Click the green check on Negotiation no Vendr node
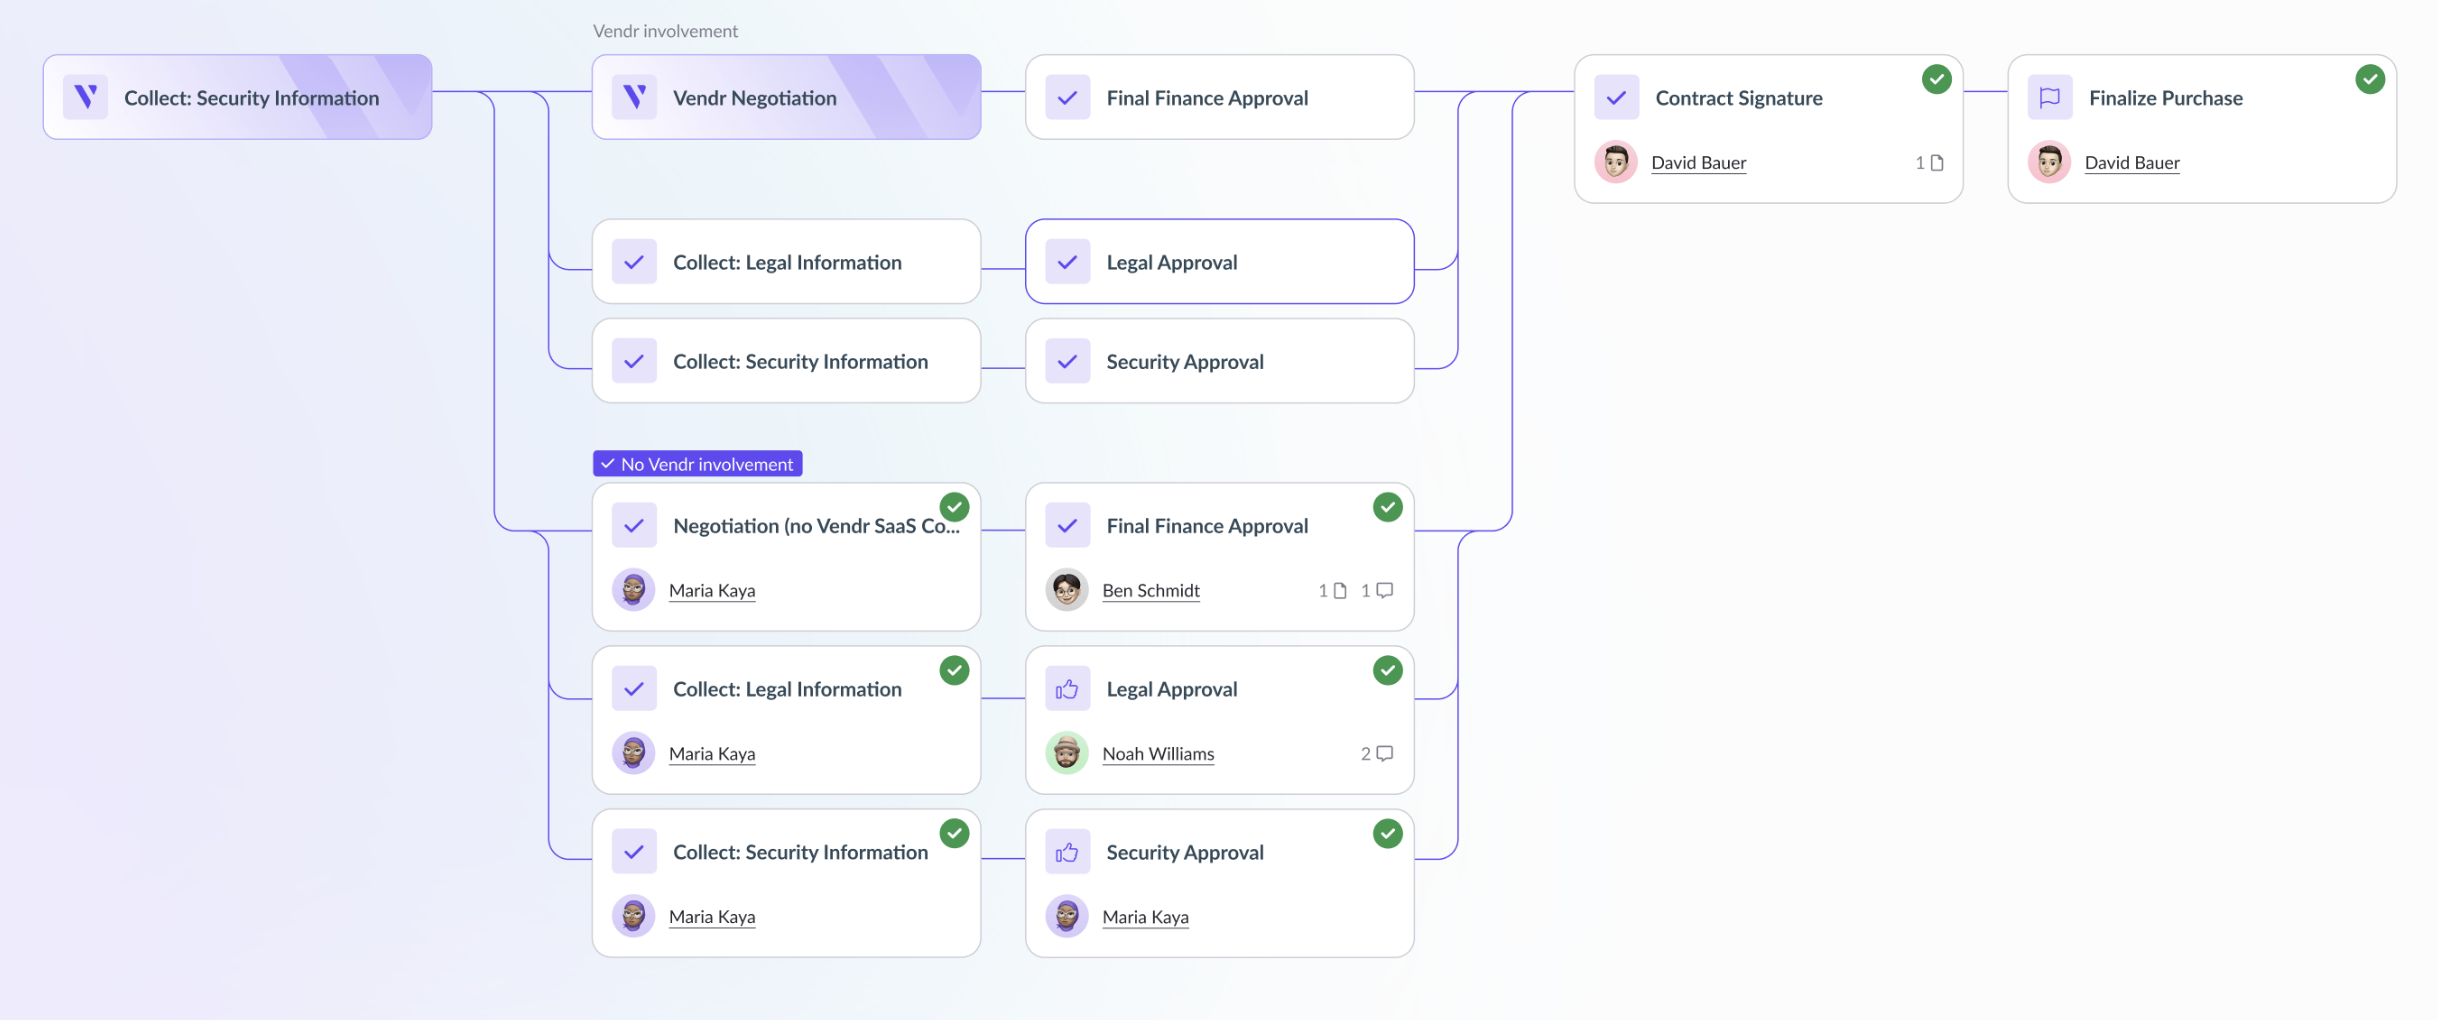This screenshot has width=2438, height=1020. click(x=955, y=507)
